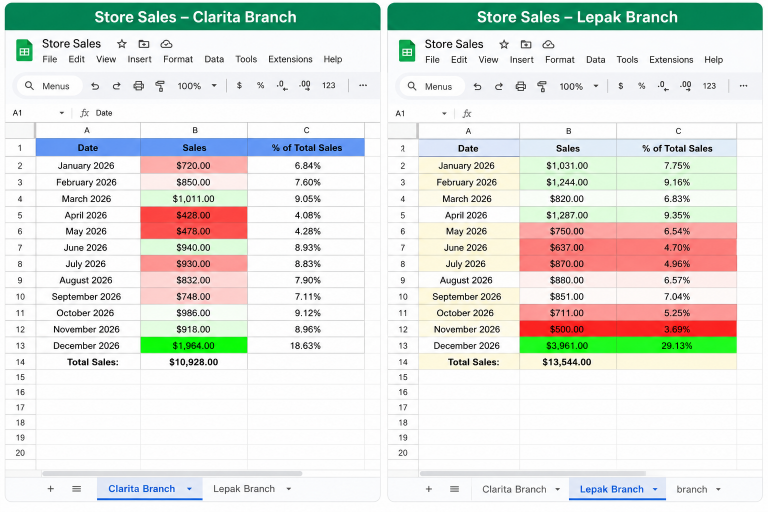The width and height of the screenshot is (768, 512).
Task: Select December sales cell $1,964.00 in Clarita sheet
Action: point(194,345)
